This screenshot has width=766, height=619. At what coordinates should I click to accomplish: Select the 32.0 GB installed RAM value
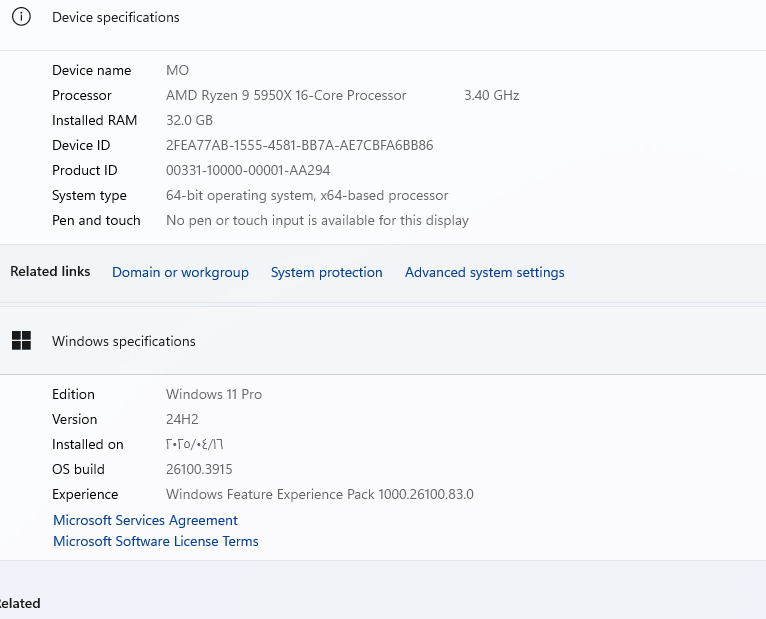tap(189, 120)
